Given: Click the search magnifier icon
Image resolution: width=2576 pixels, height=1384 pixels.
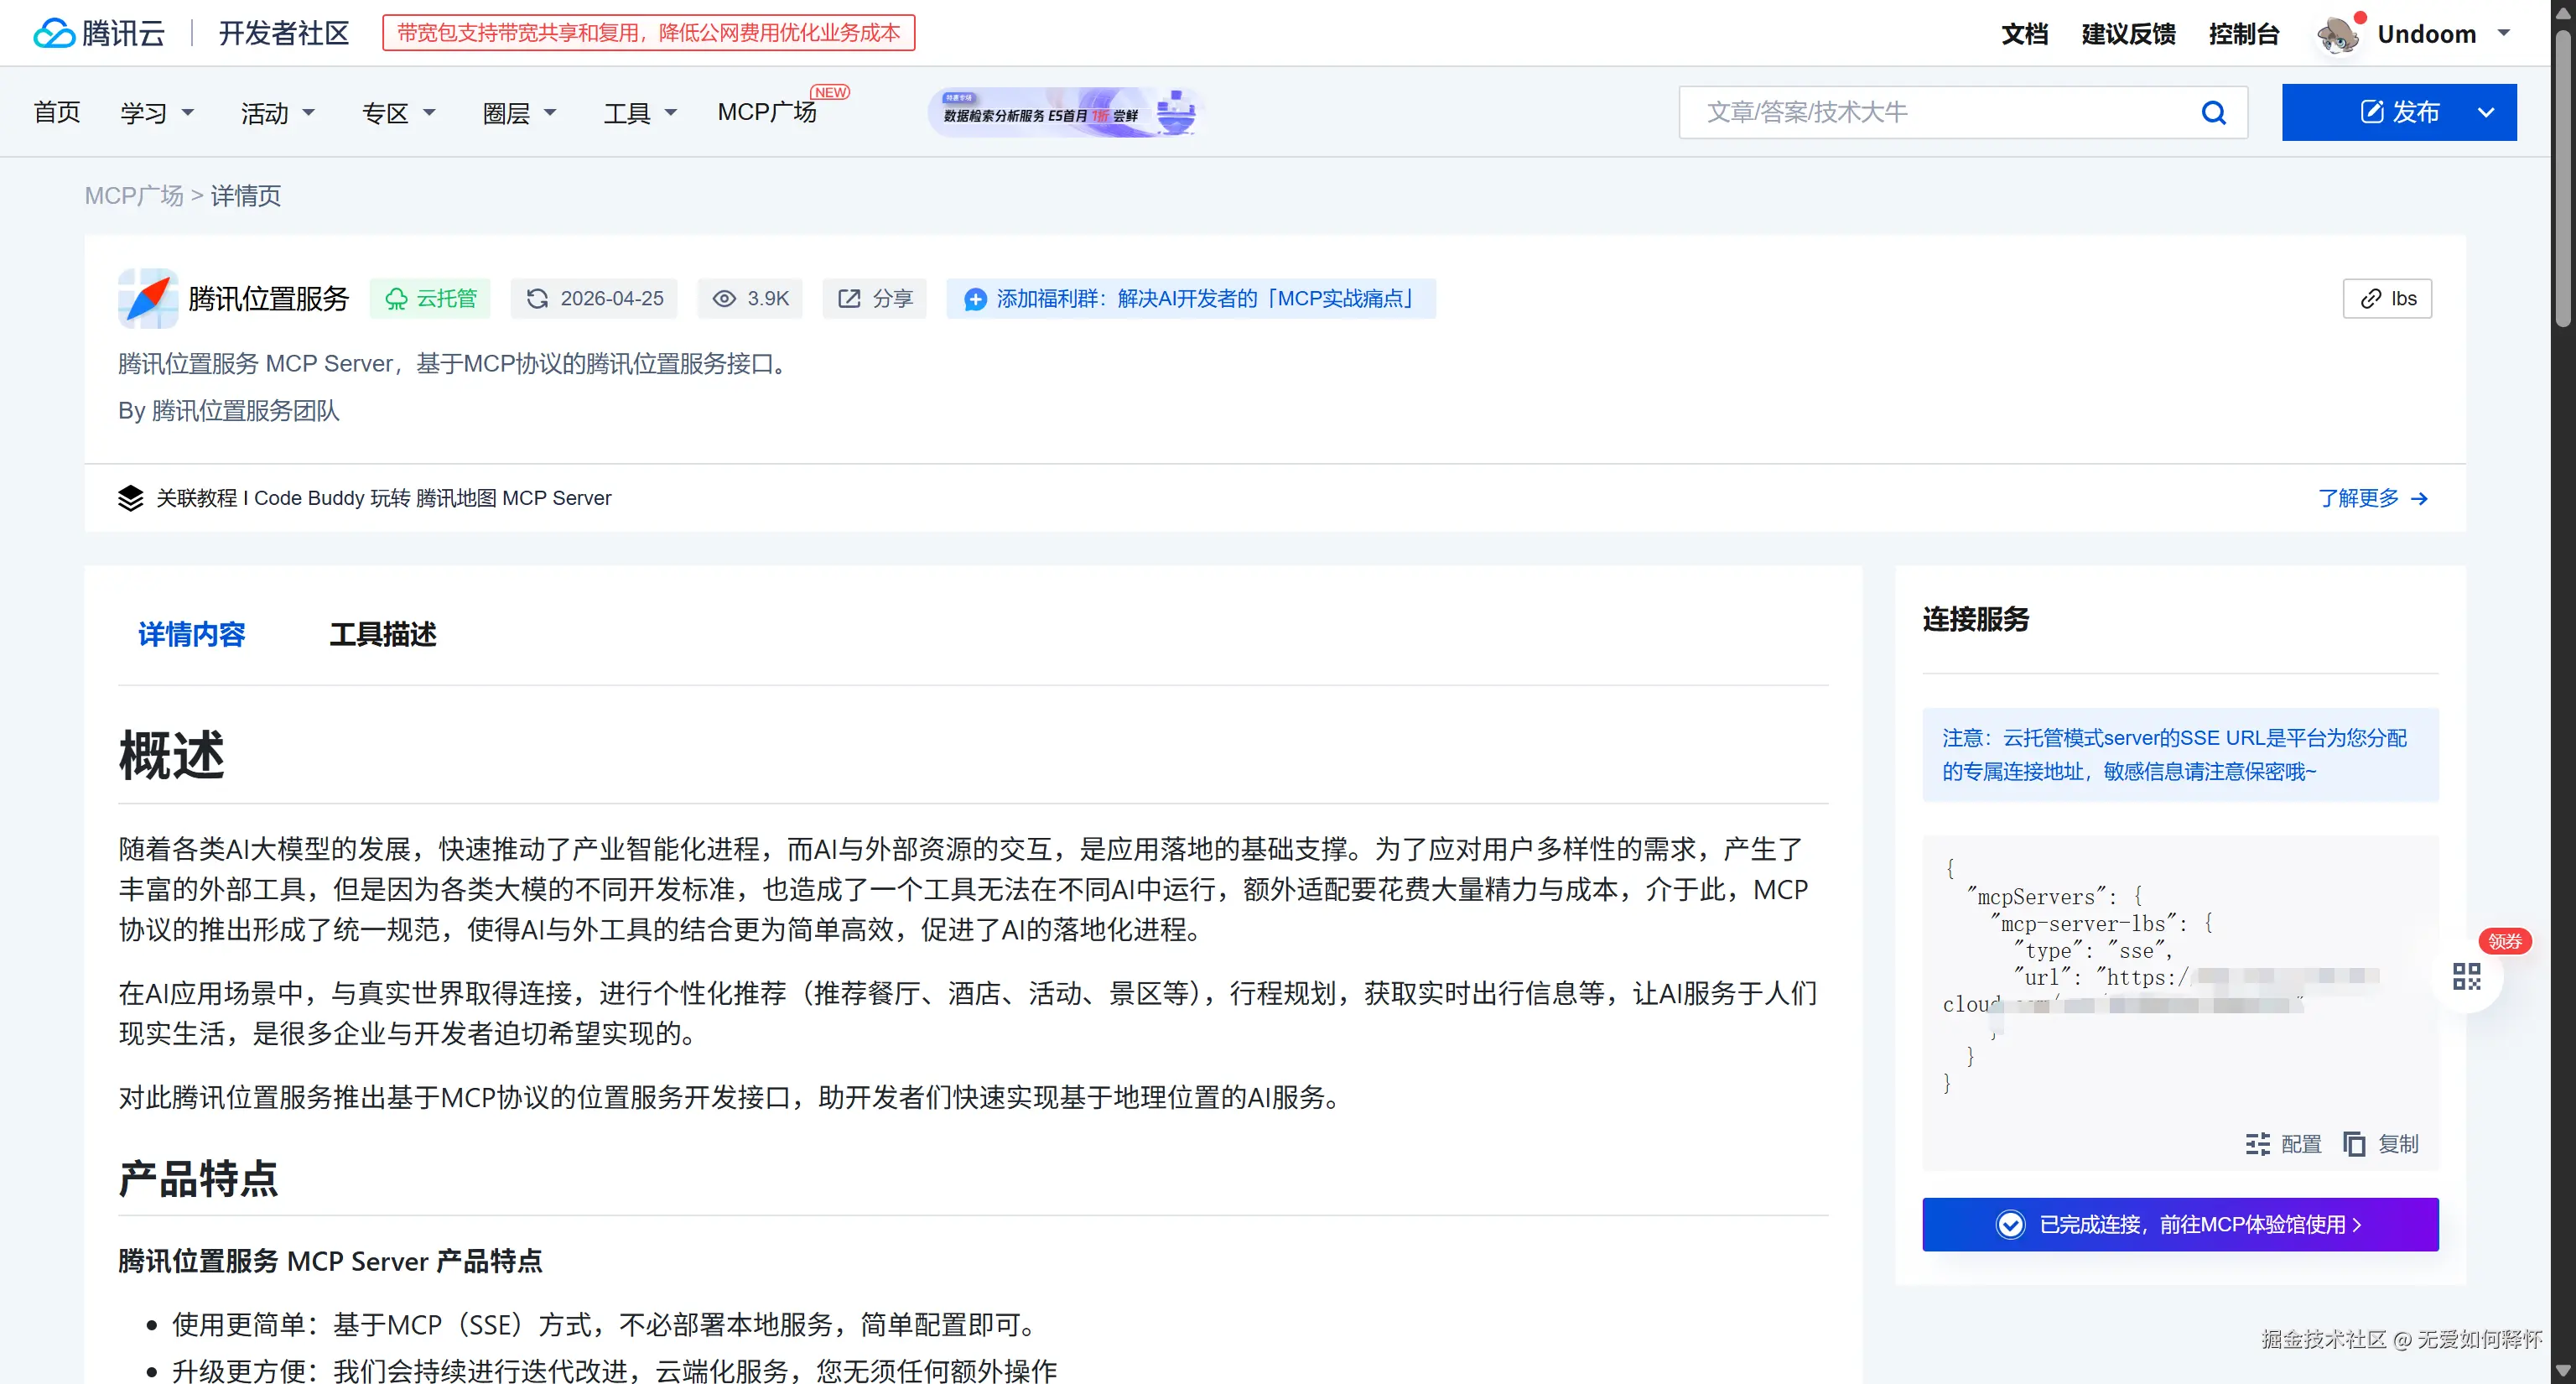Looking at the screenshot, I should [2215, 112].
